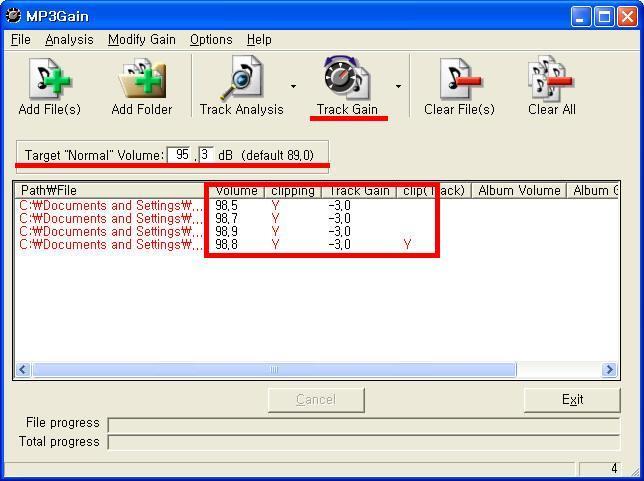Viewport: 644px width, 481px height.
Task: Sort by the clip(Track) column header
Action: tap(433, 191)
